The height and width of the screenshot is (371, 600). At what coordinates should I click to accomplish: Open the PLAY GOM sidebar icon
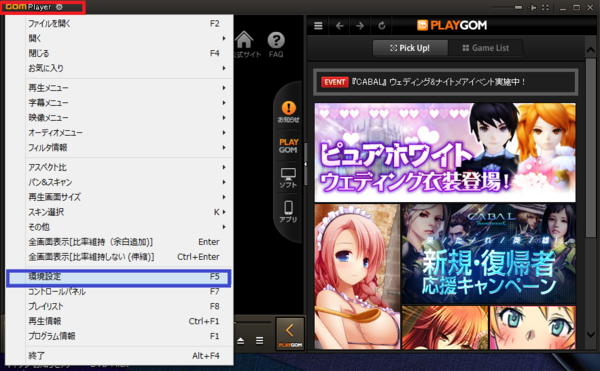[289, 146]
